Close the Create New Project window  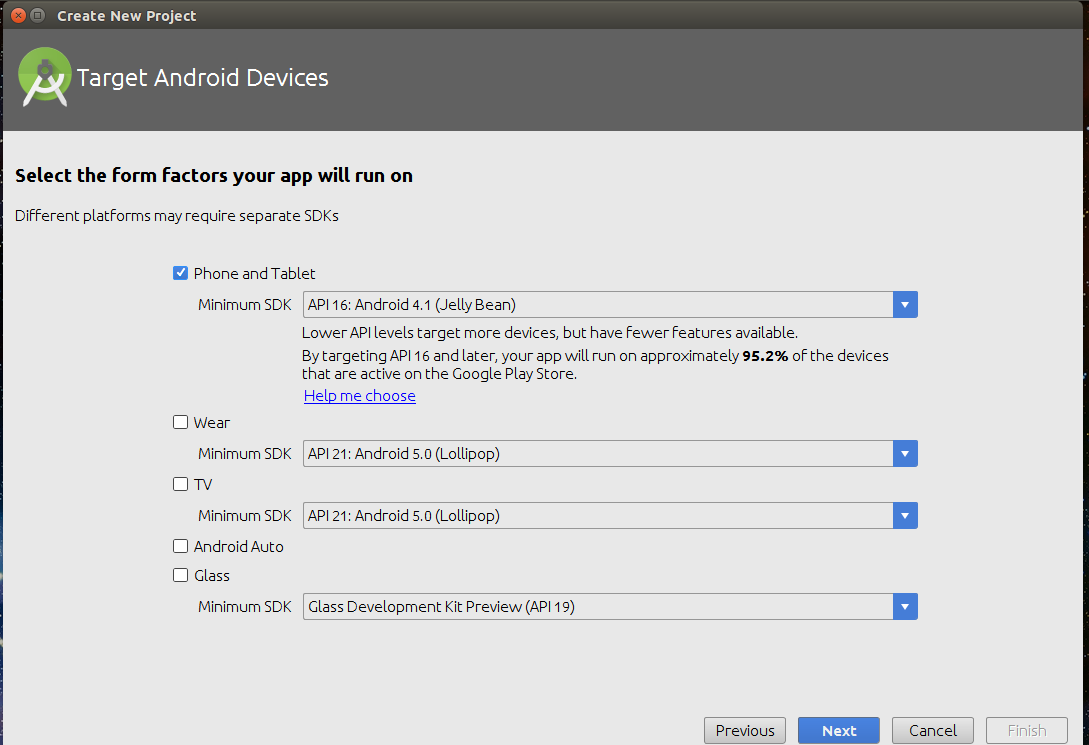pyautogui.click(x=15, y=15)
